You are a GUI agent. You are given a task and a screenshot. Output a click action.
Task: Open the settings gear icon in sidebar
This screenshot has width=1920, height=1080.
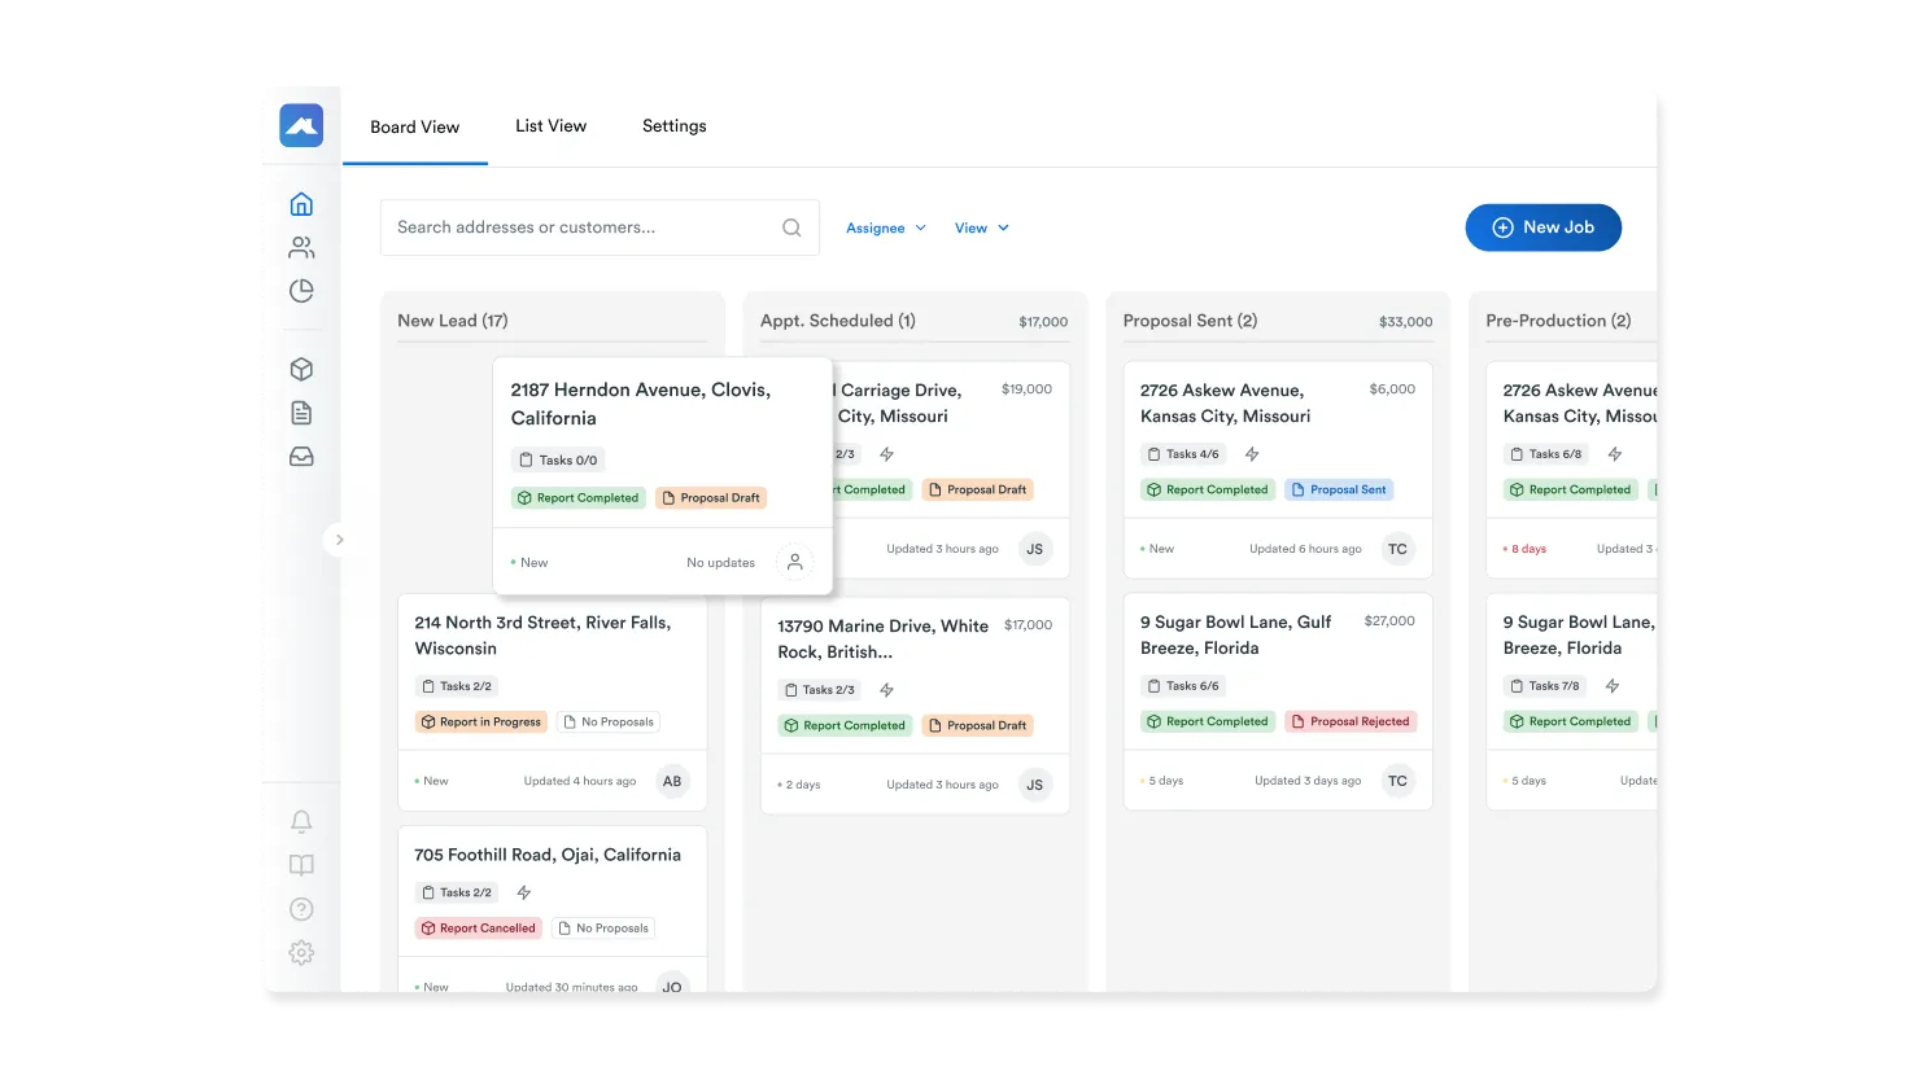pyautogui.click(x=301, y=953)
